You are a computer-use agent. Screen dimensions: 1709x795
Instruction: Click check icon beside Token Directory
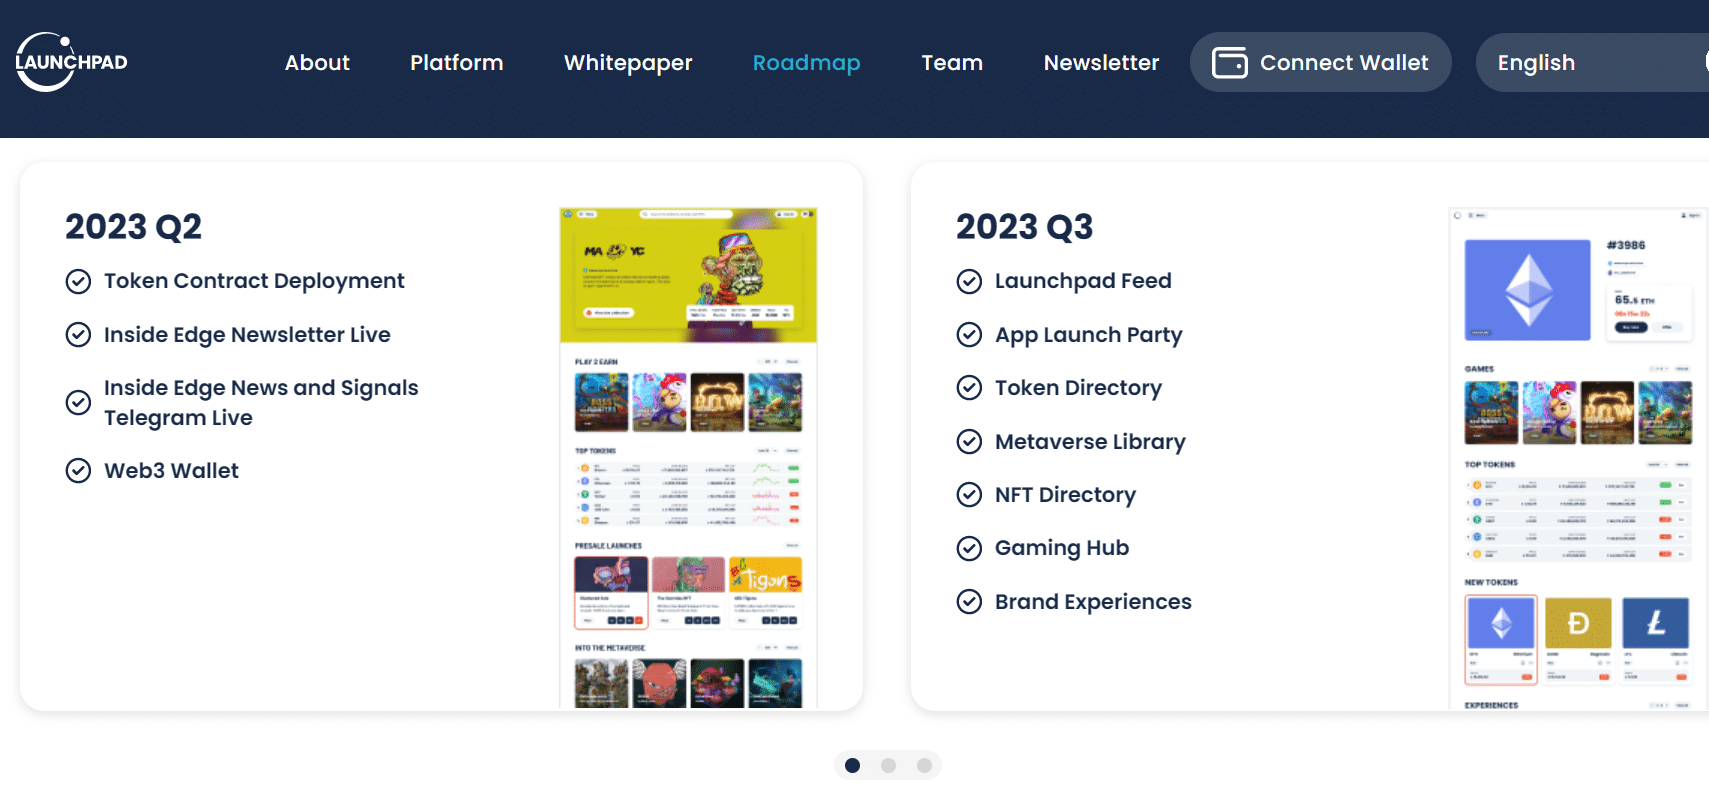coord(969,388)
